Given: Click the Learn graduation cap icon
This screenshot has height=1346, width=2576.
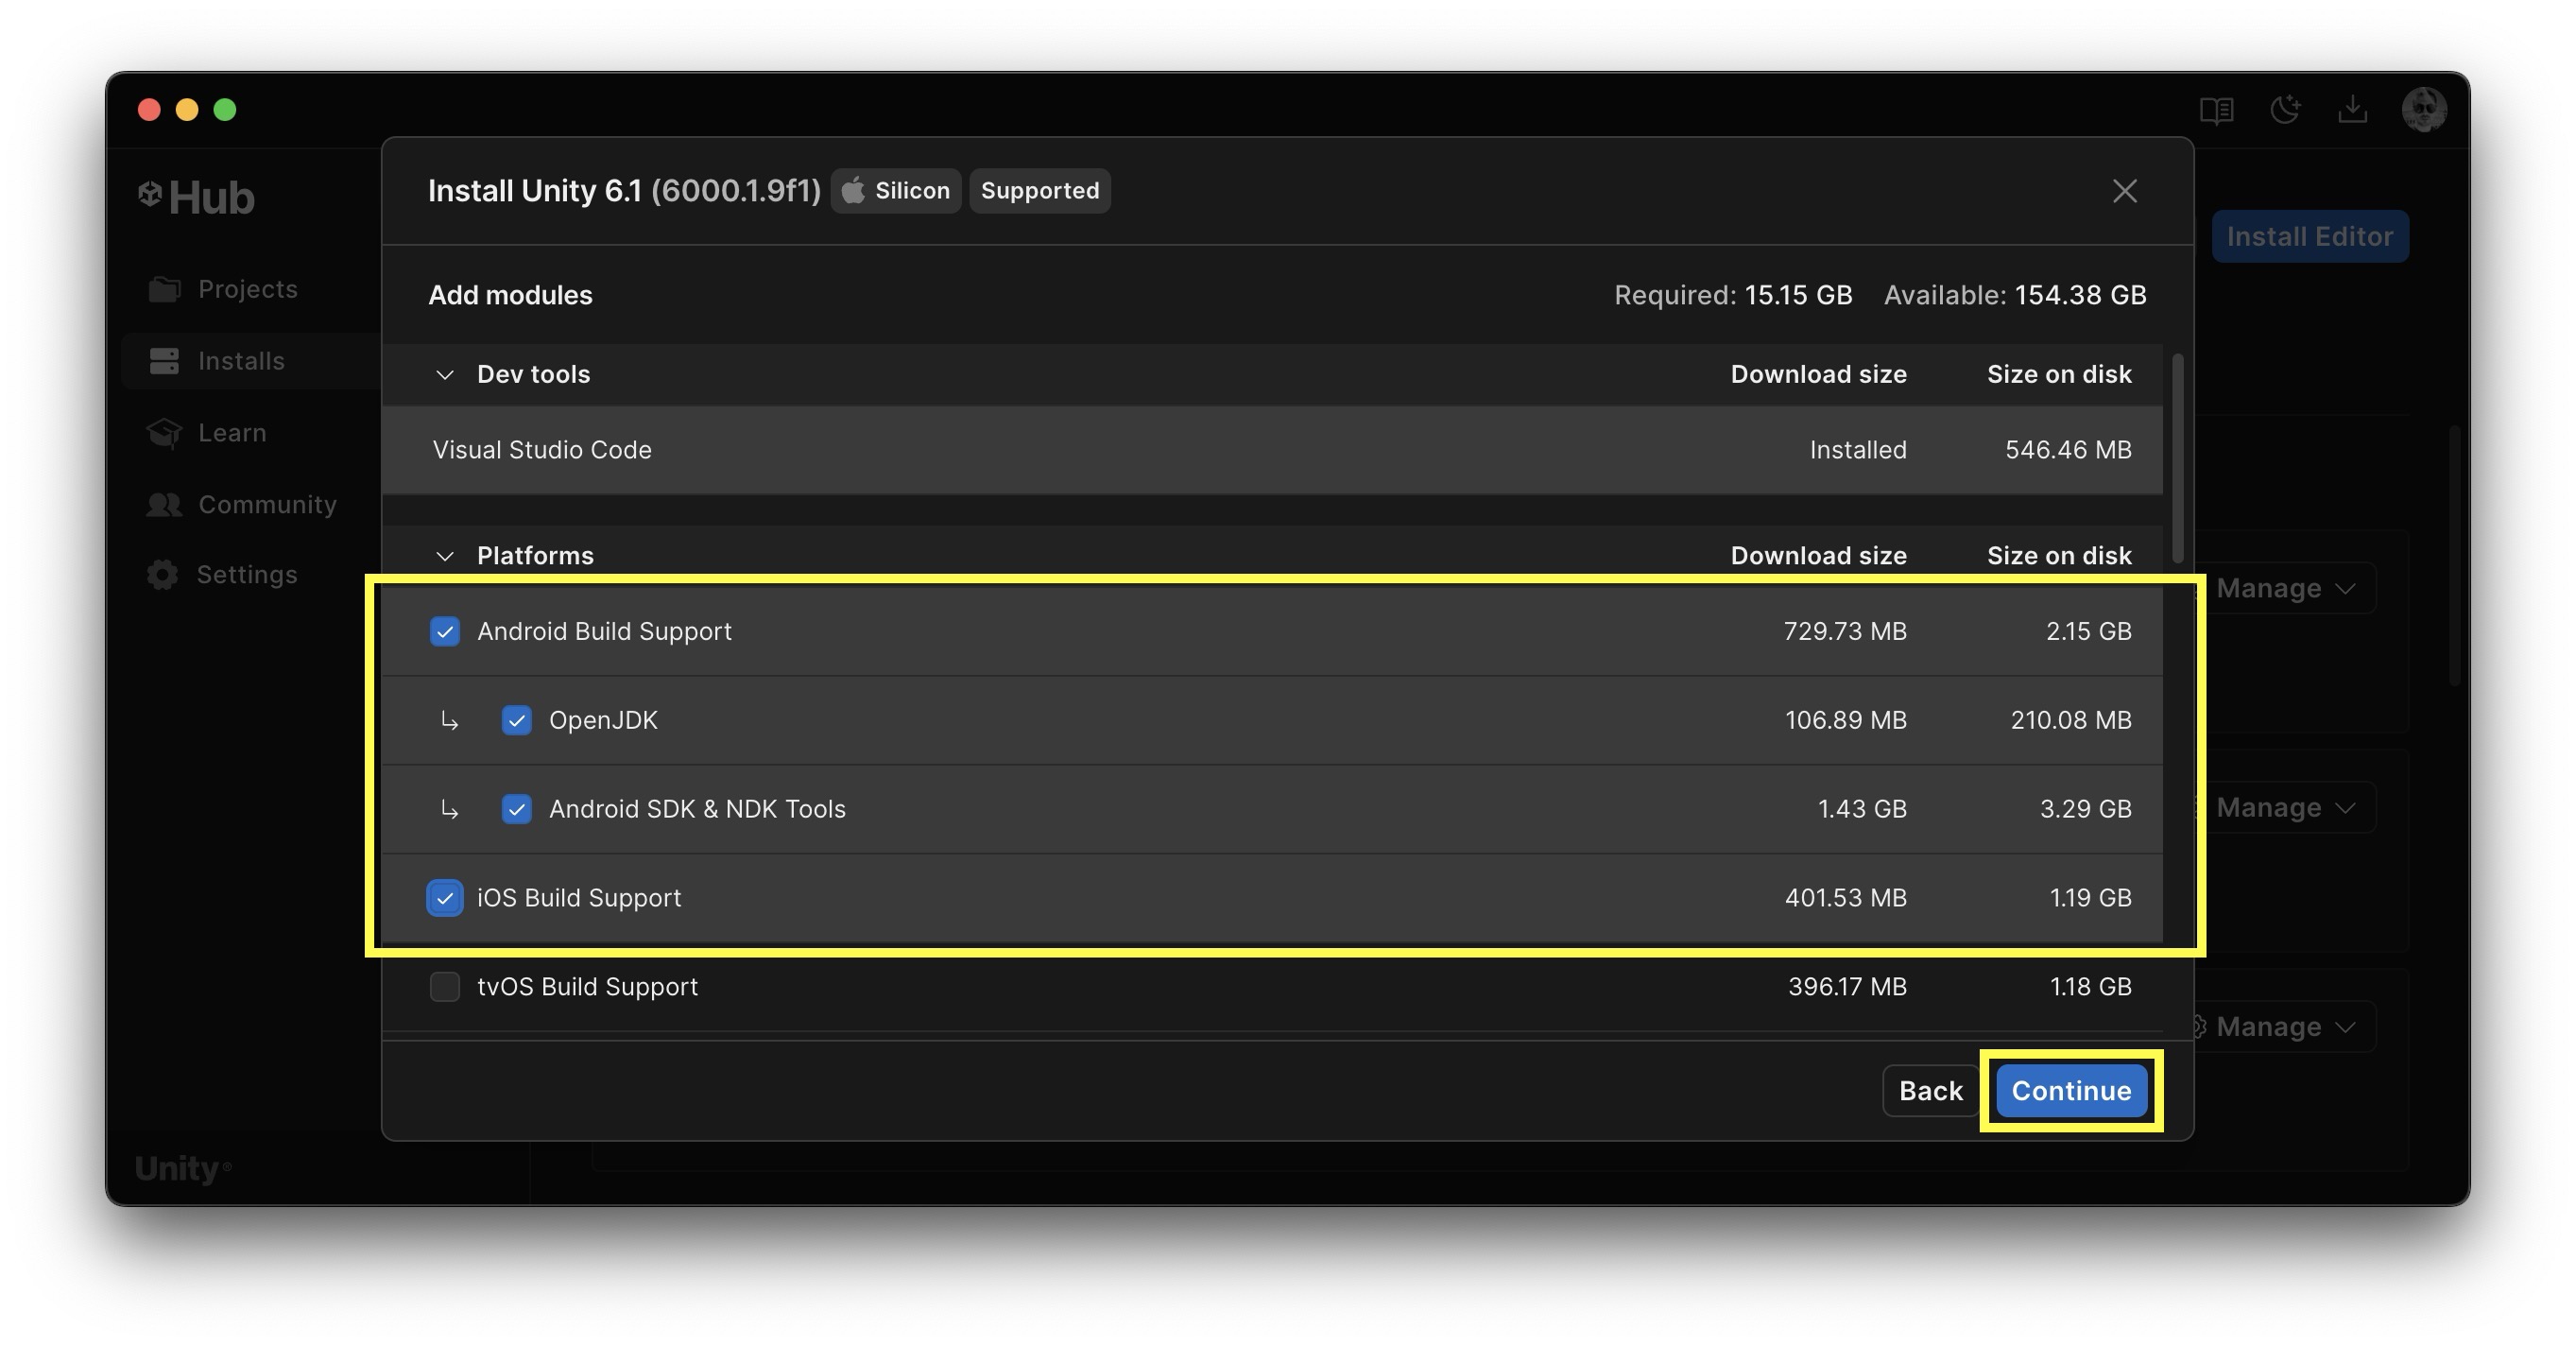Looking at the screenshot, I should coord(164,432).
